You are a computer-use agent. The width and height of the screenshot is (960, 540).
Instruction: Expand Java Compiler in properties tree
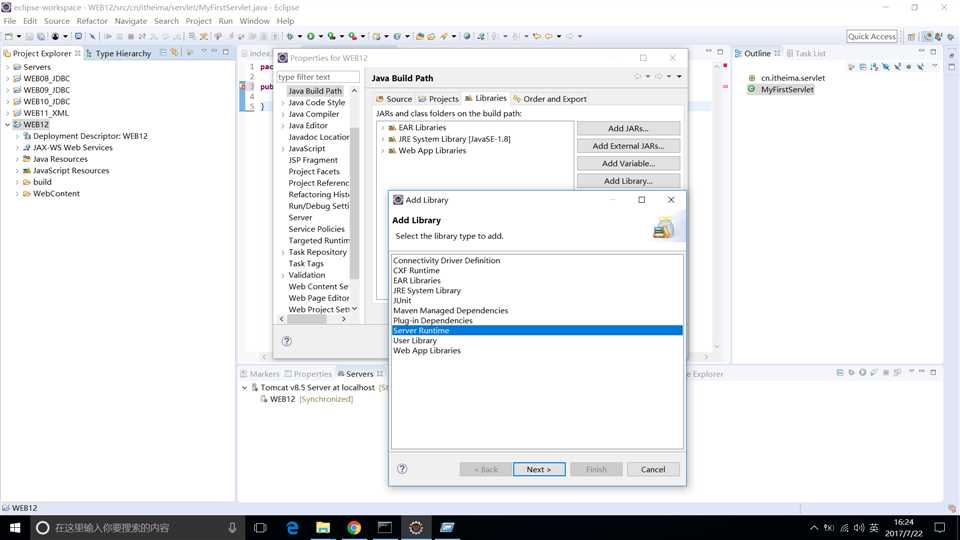pyautogui.click(x=283, y=114)
